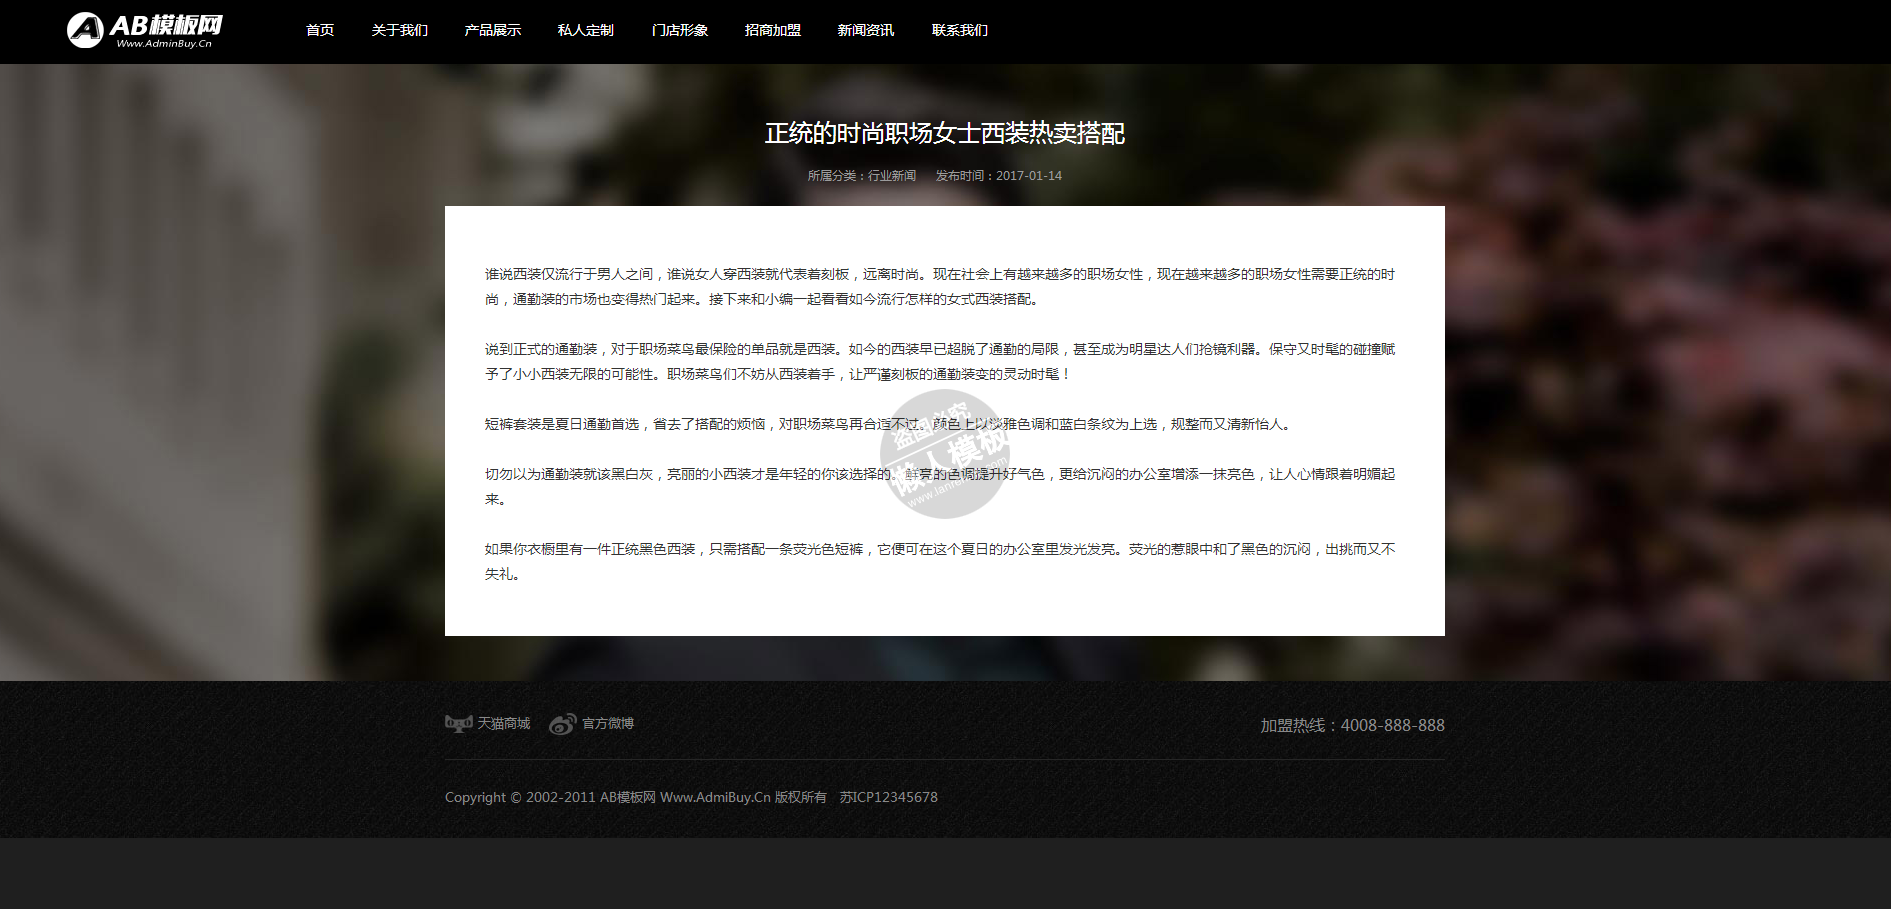Click the article title 正统的时尚职场女士西装热卖搭配
This screenshot has height=909, width=1891.
[x=945, y=133]
